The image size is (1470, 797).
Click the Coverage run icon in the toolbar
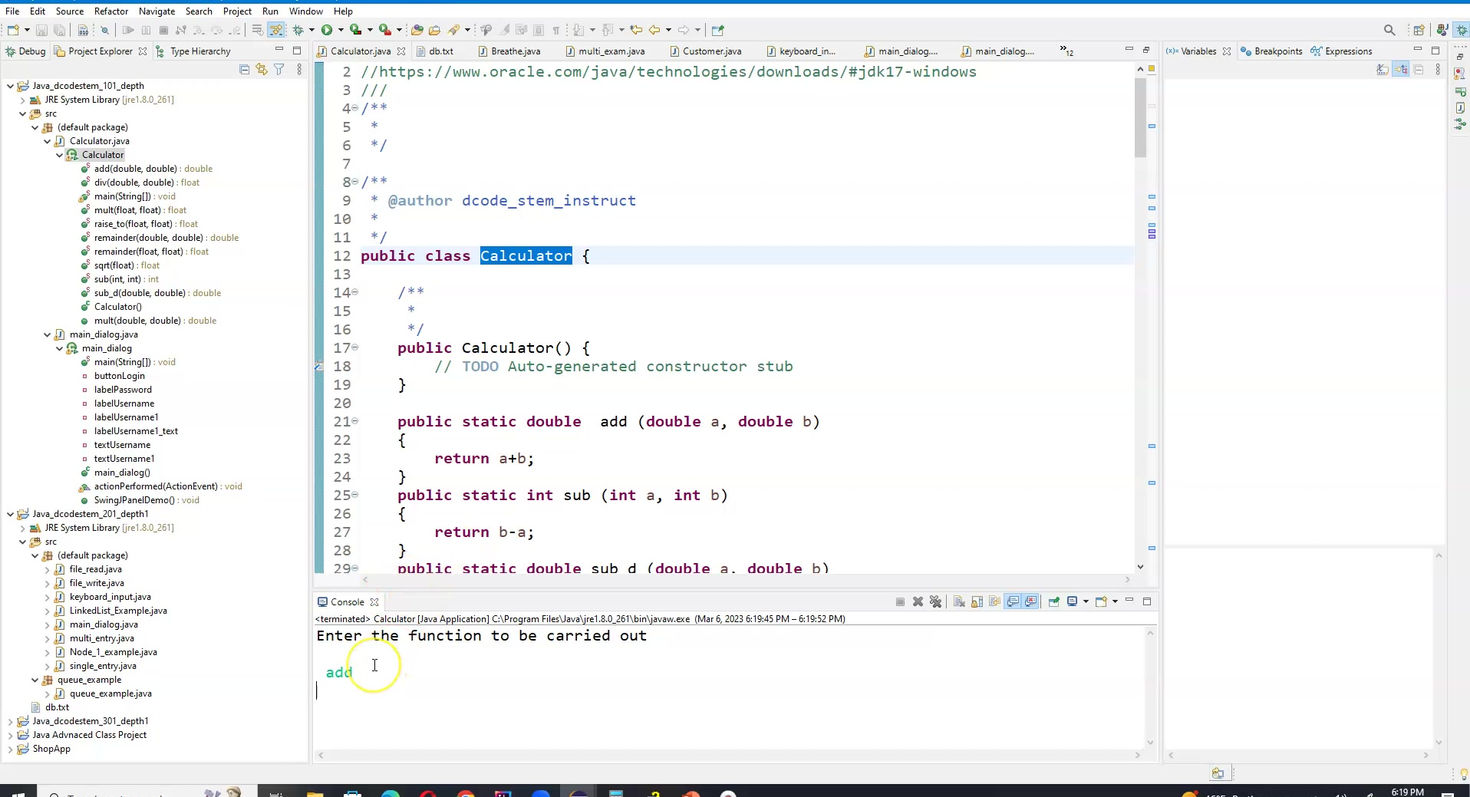[x=355, y=30]
